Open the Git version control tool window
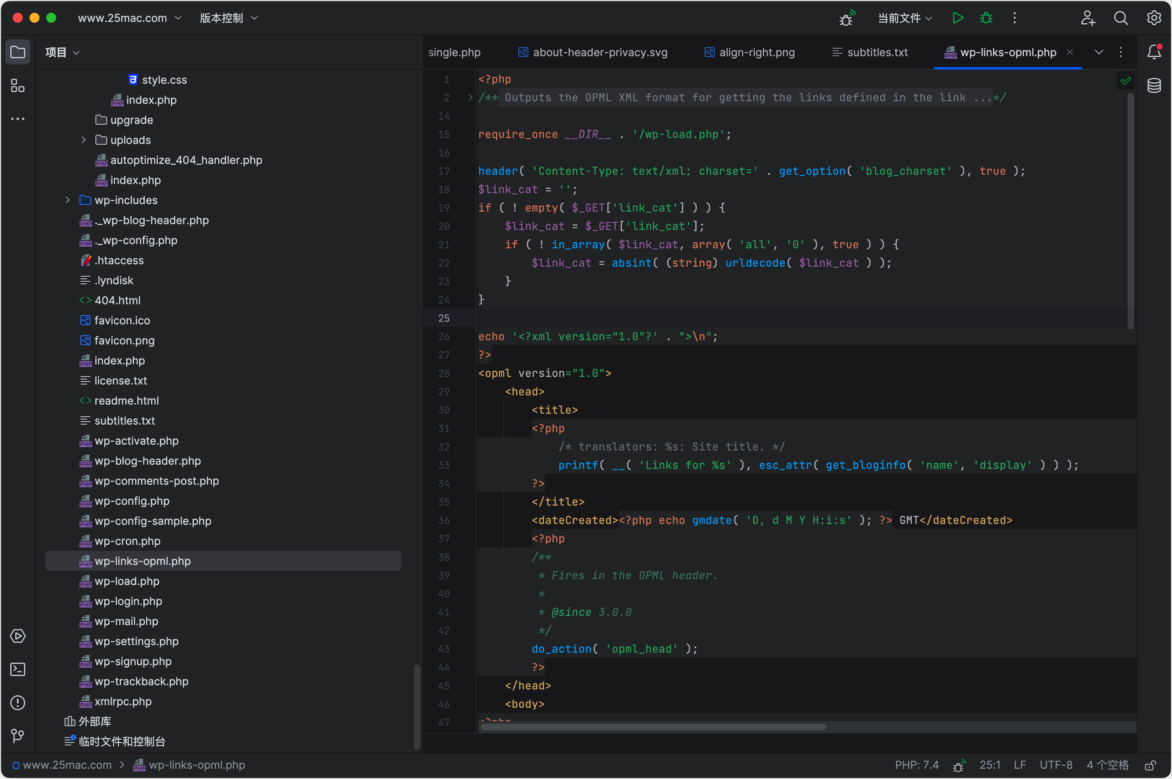Screen dimensions: 1172x779 click(18, 736)
